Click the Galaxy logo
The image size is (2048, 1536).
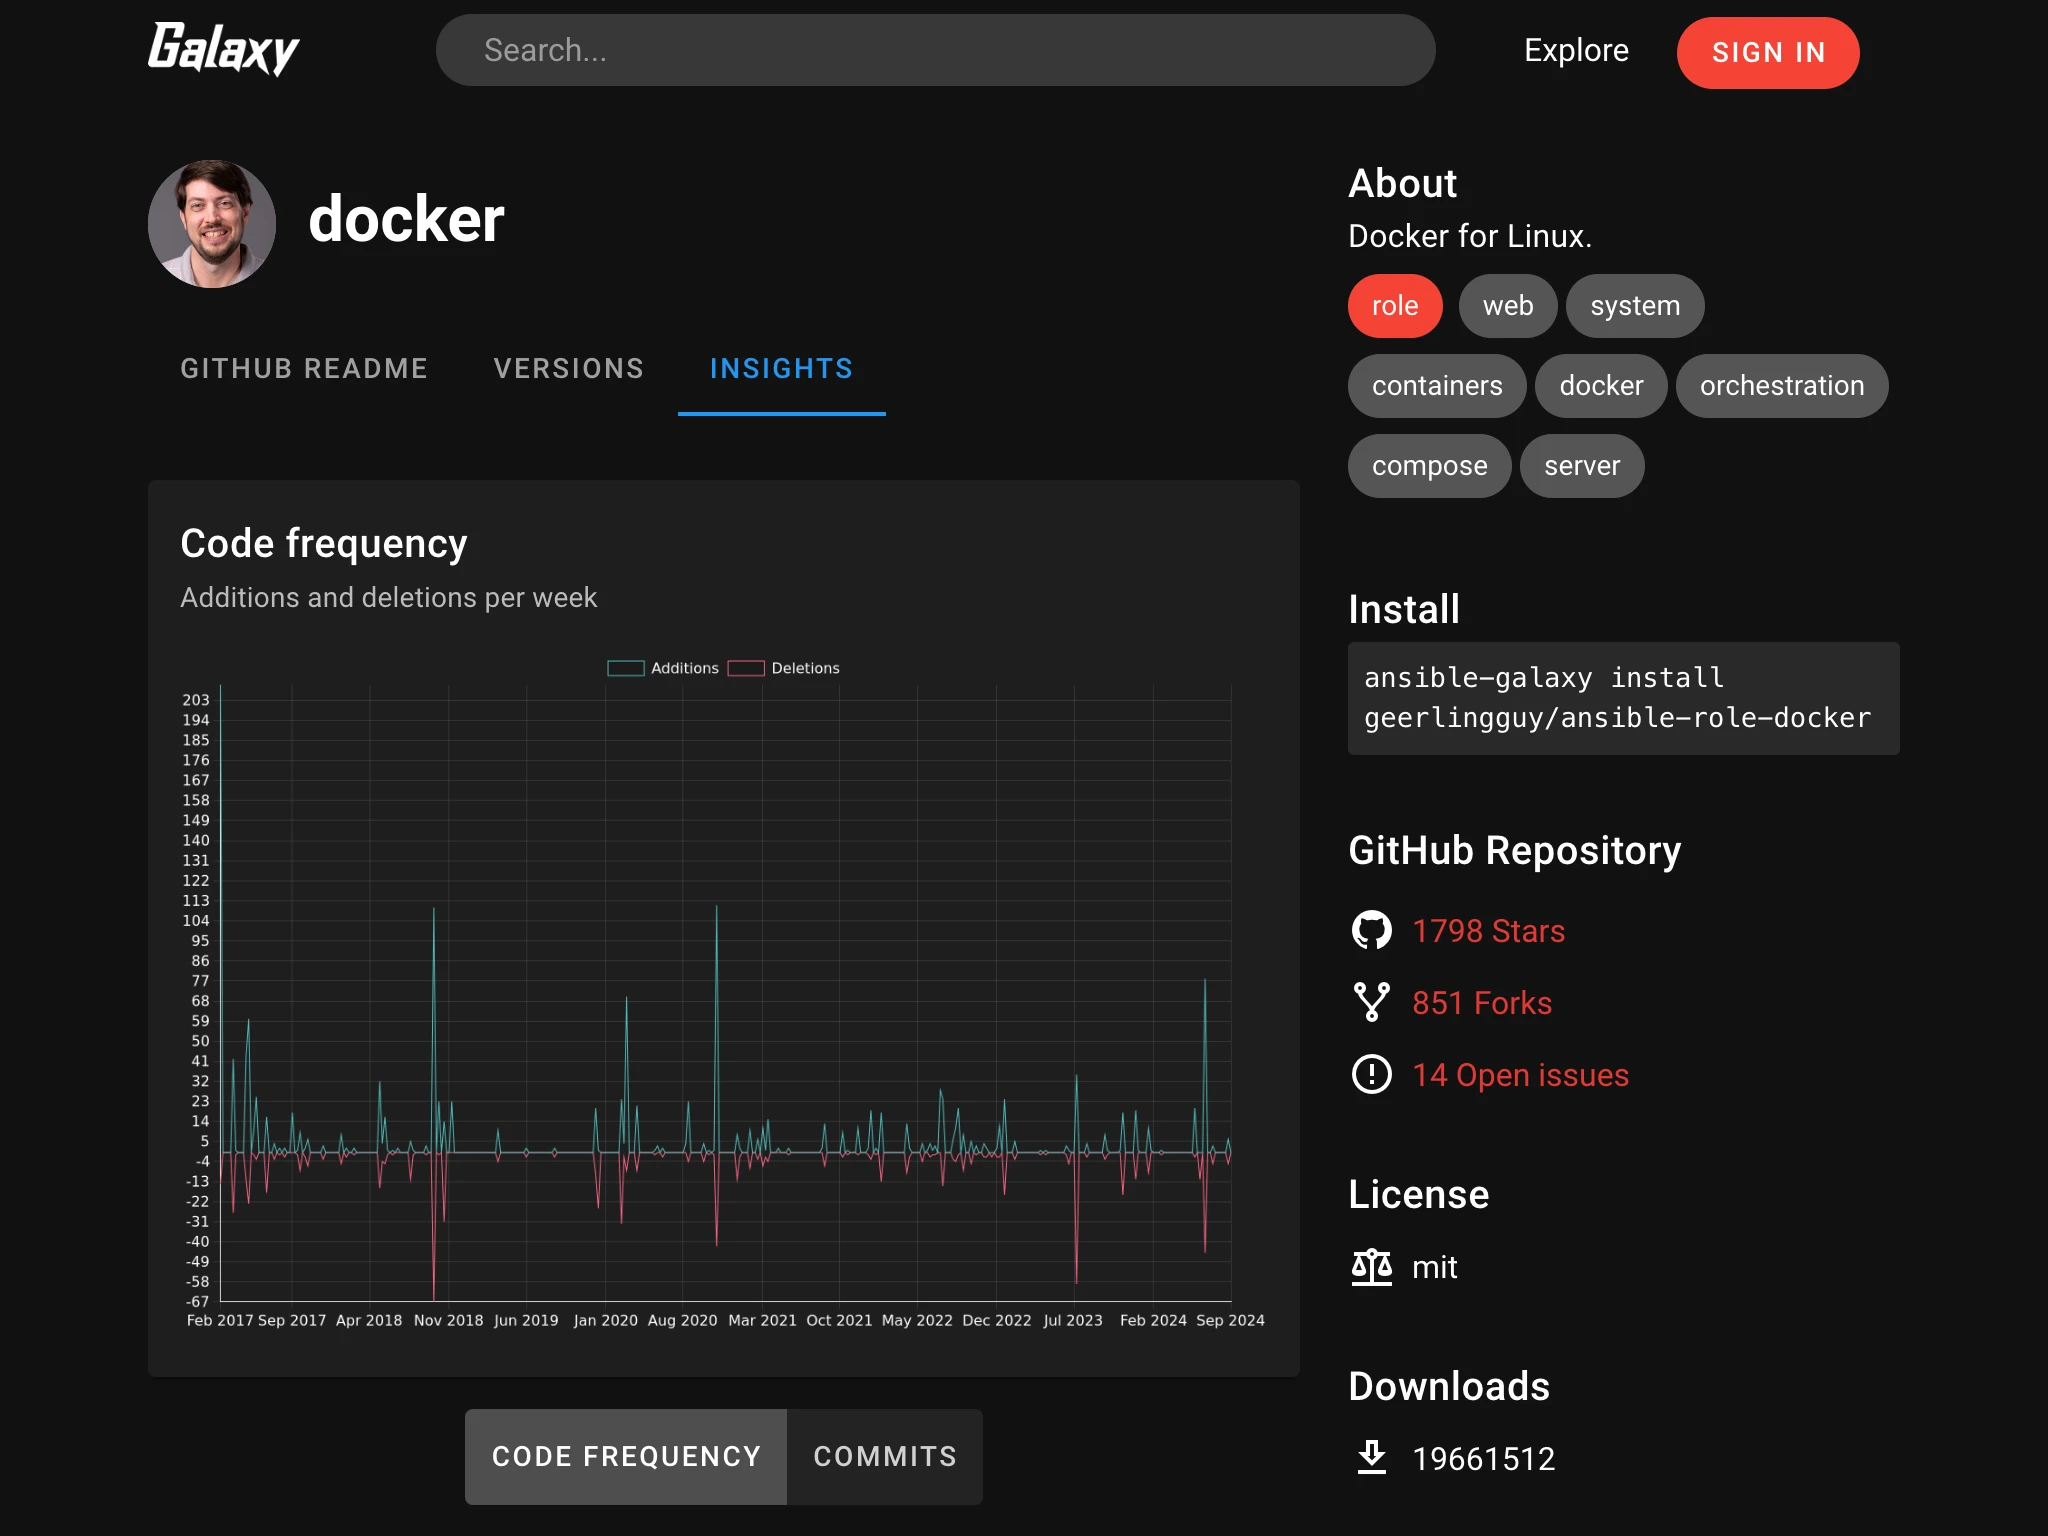pyautogui.click(x=223, y=50)
